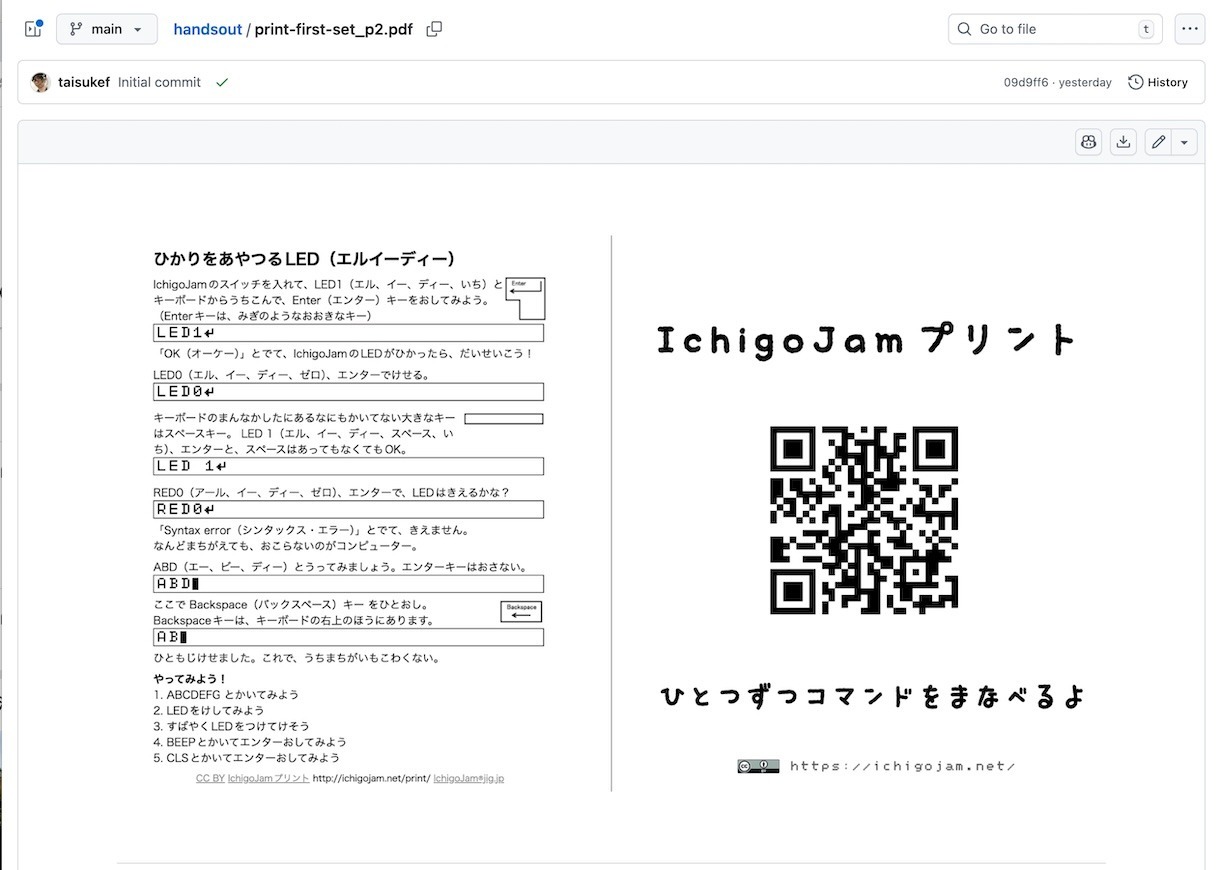Image resolution: width=1220 pixels, height=870 pixels.
Task: Focus the Go to file search field
Action: 1054,29
